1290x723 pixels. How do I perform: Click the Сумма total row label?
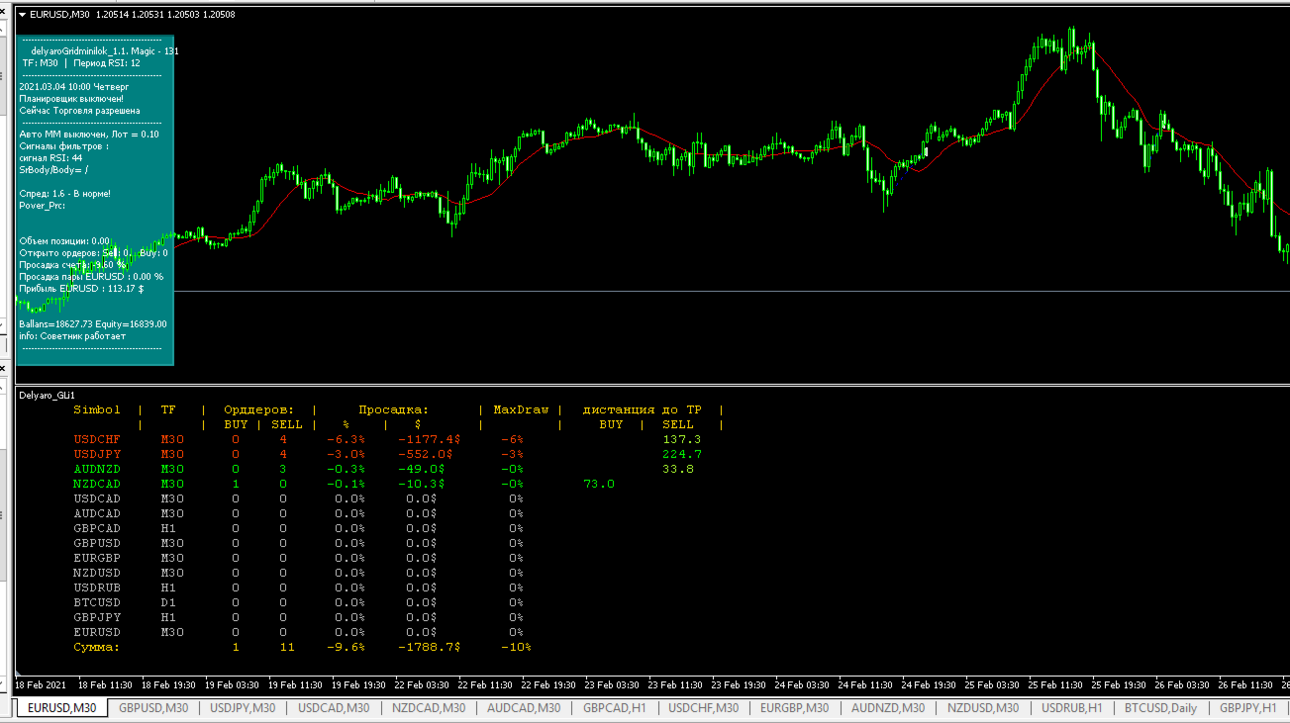(x=96, y=648)
